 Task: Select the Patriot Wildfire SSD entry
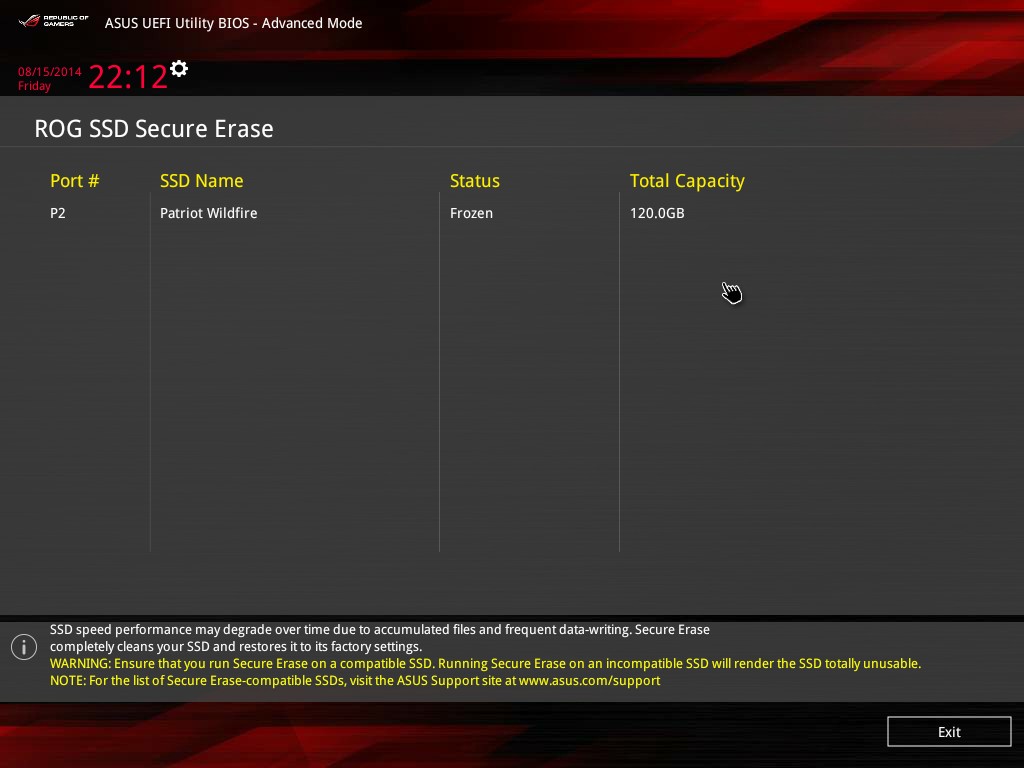point(208,213)
